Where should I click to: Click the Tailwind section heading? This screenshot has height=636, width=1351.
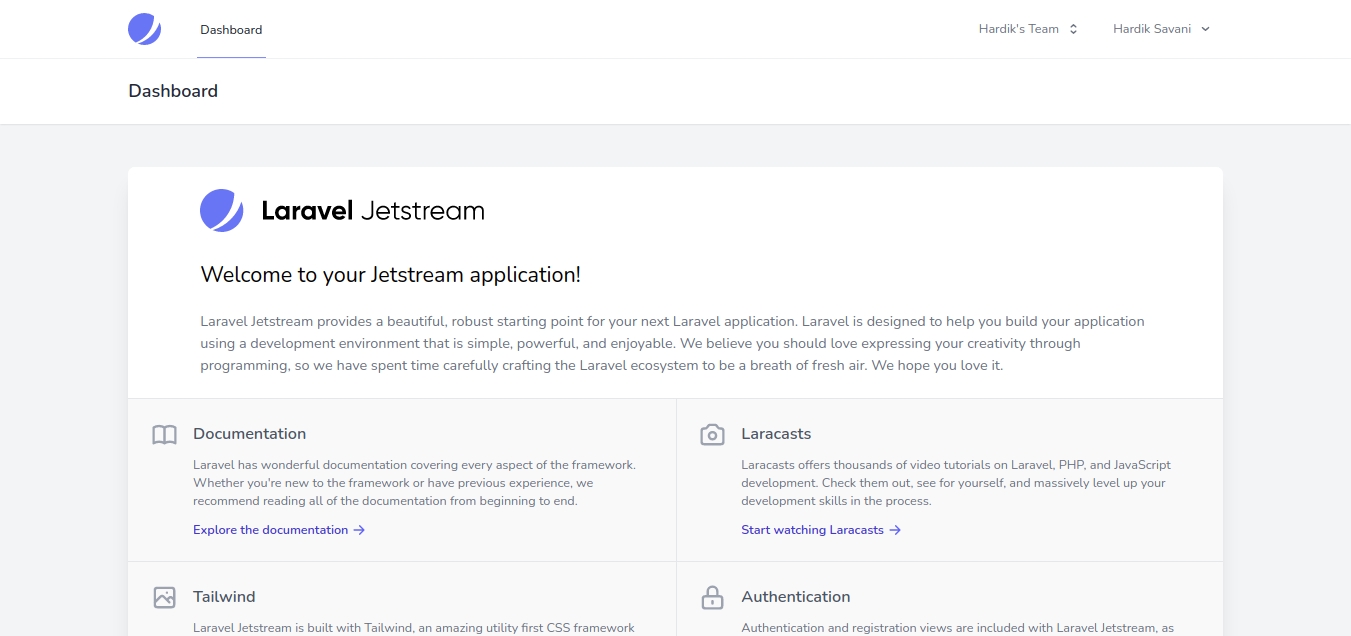click(x=224, y=597)
